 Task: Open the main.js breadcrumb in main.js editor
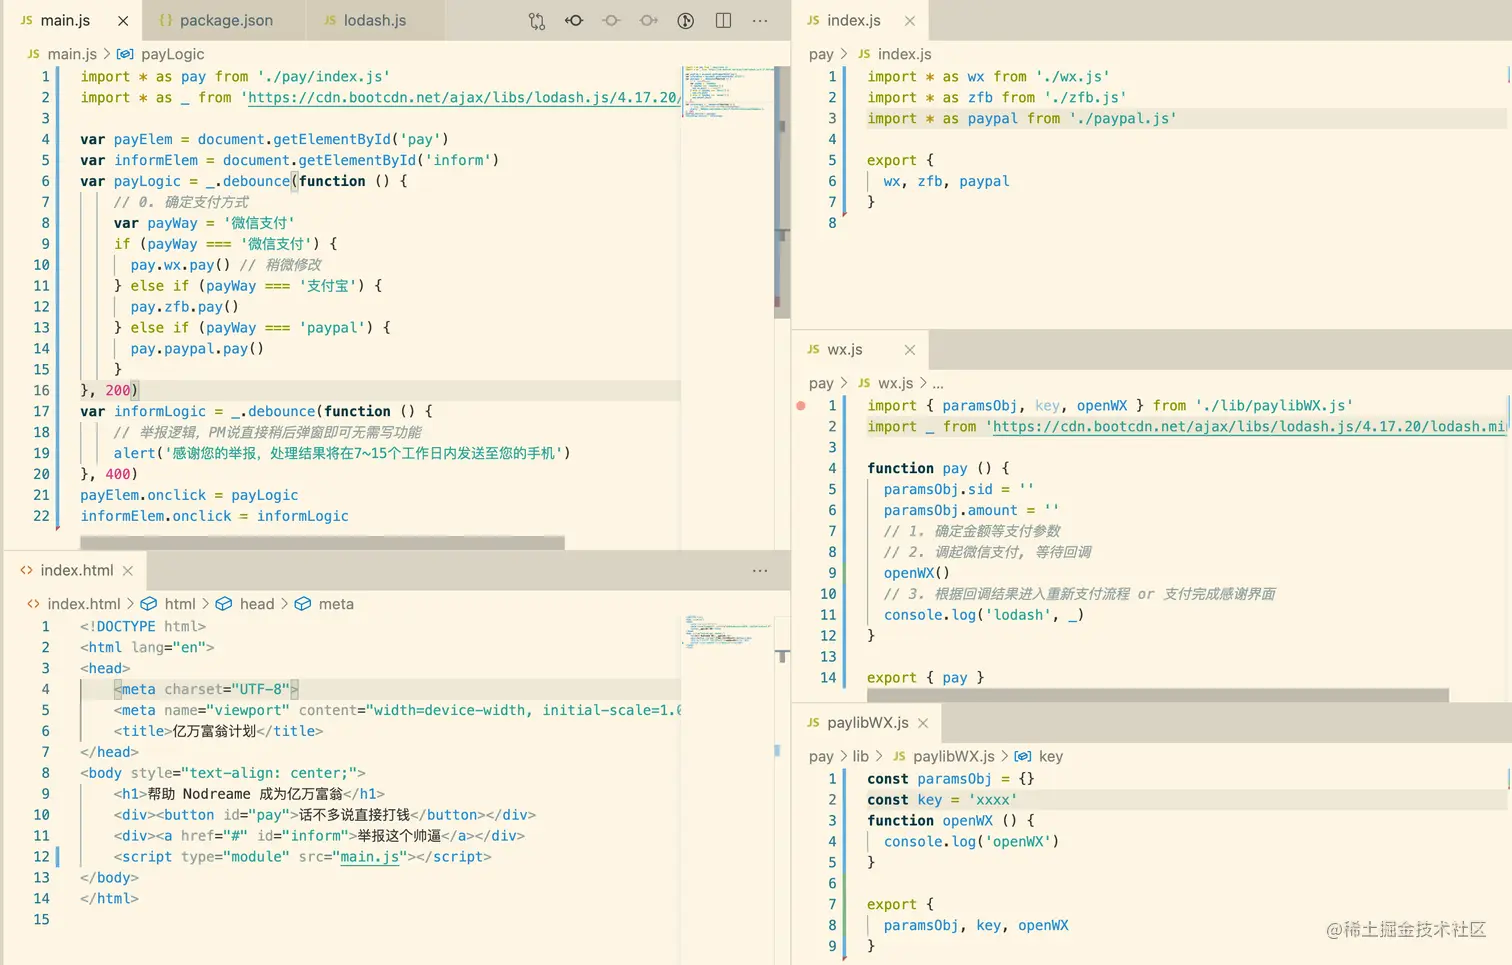coord(72,54)
